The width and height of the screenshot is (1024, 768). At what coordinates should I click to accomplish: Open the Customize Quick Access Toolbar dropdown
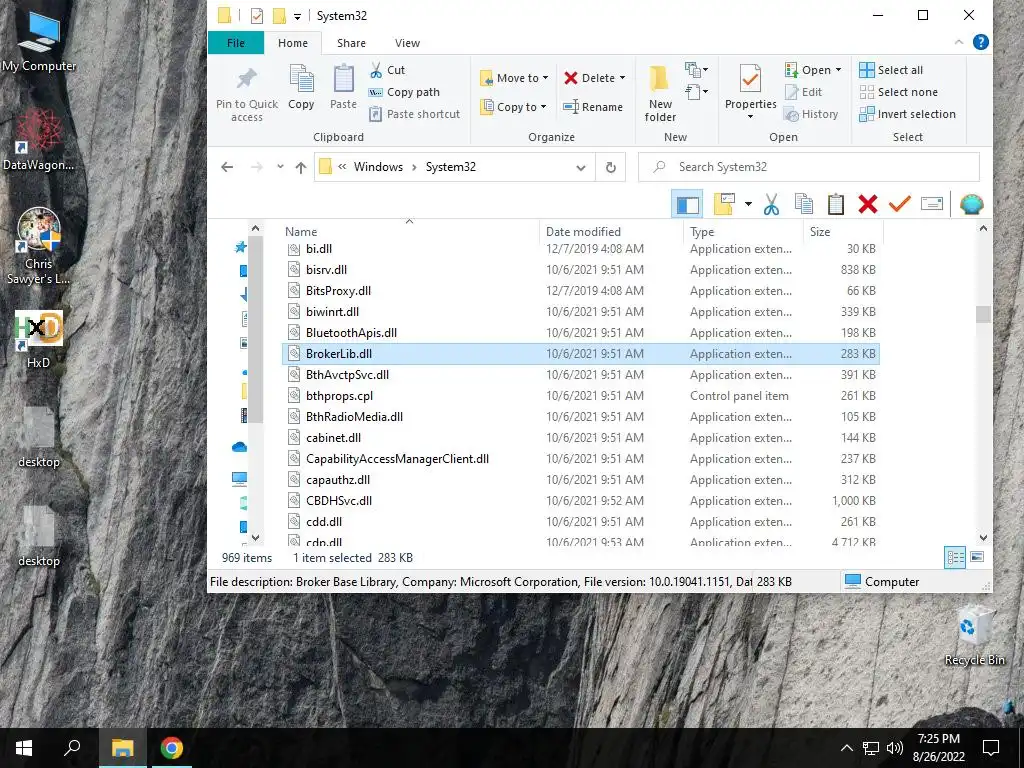click(x=297, y=17)
